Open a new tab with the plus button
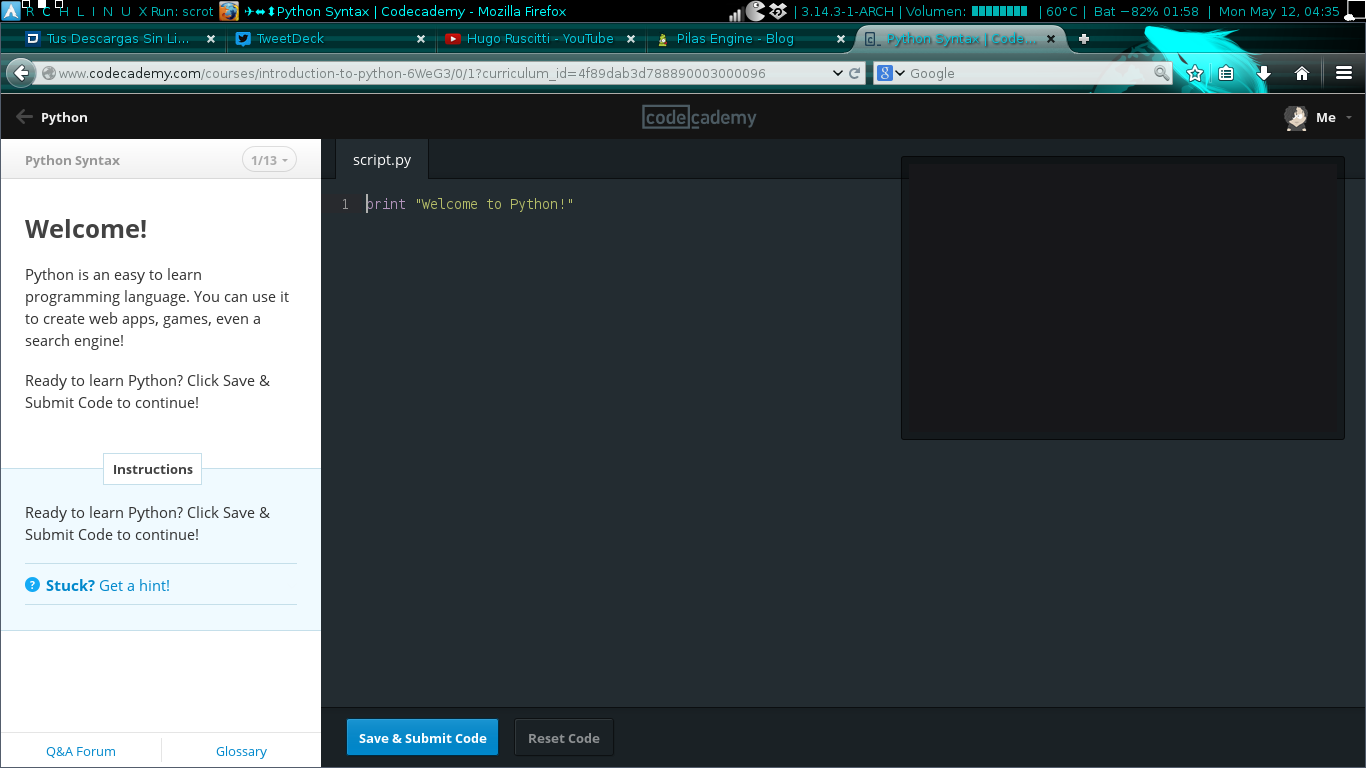 pyautogui.click(x=1084, y=39)
